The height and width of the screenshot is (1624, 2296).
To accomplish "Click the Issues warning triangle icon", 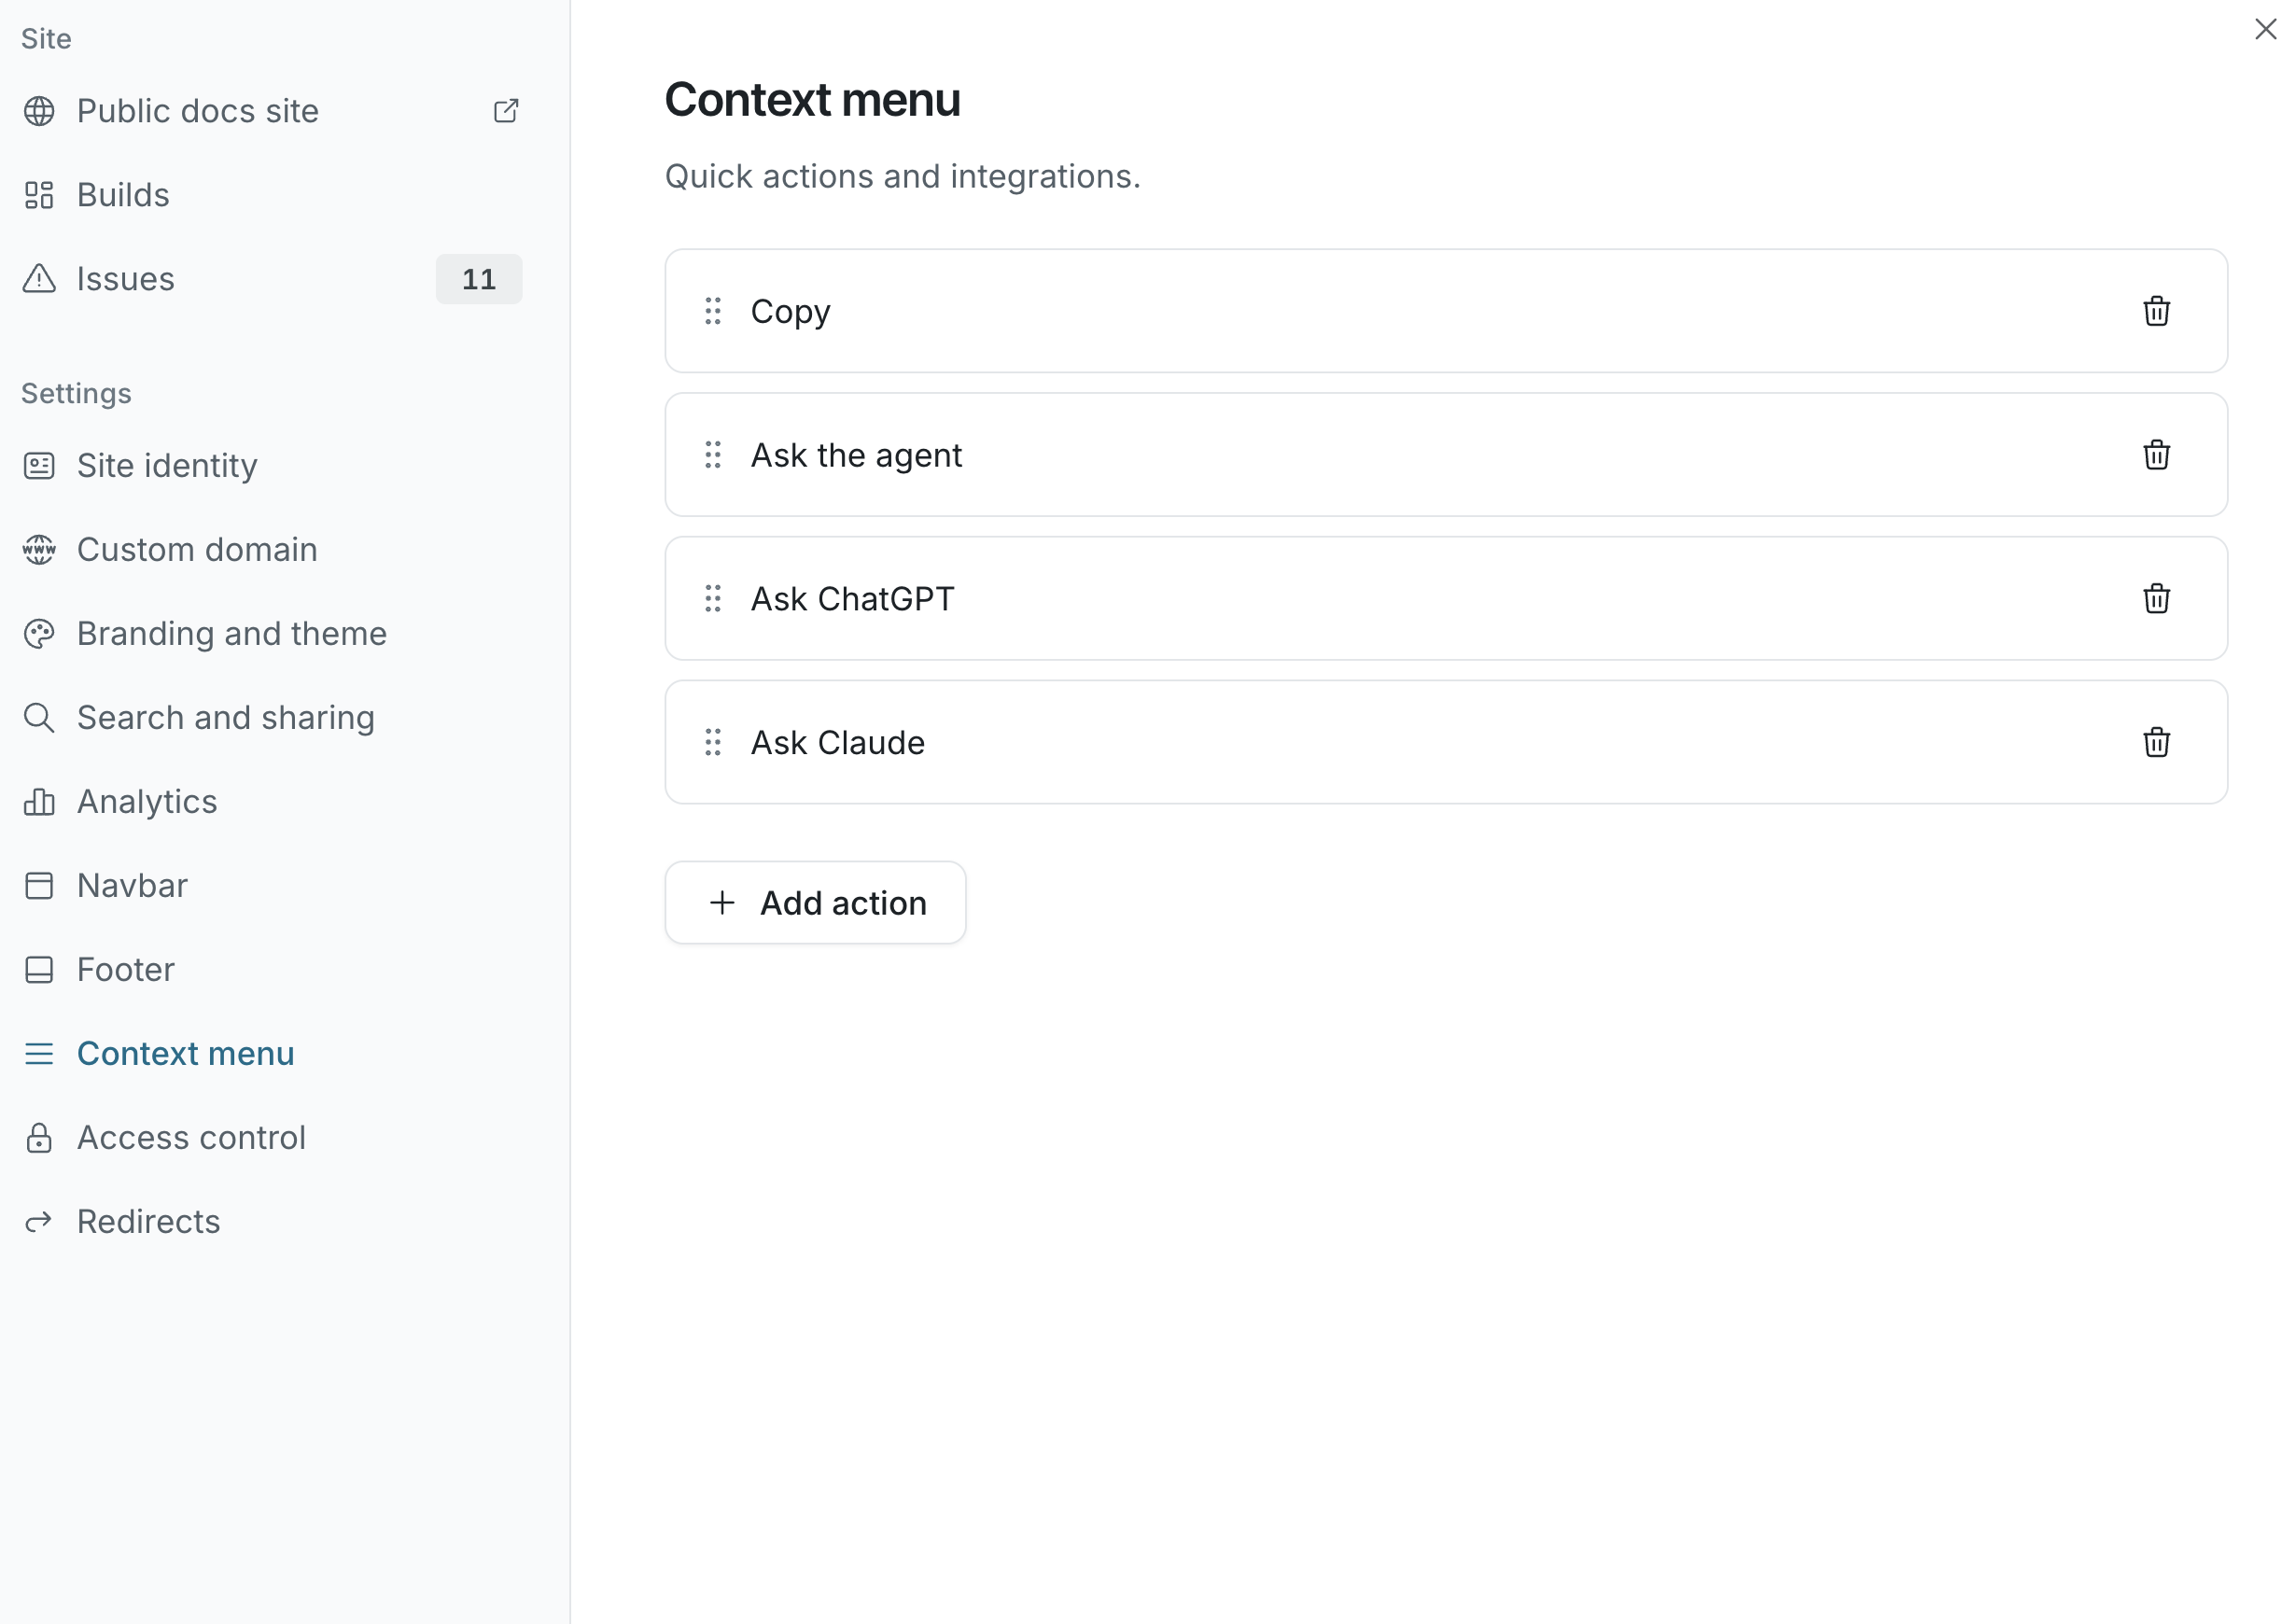I will (39, 279).
